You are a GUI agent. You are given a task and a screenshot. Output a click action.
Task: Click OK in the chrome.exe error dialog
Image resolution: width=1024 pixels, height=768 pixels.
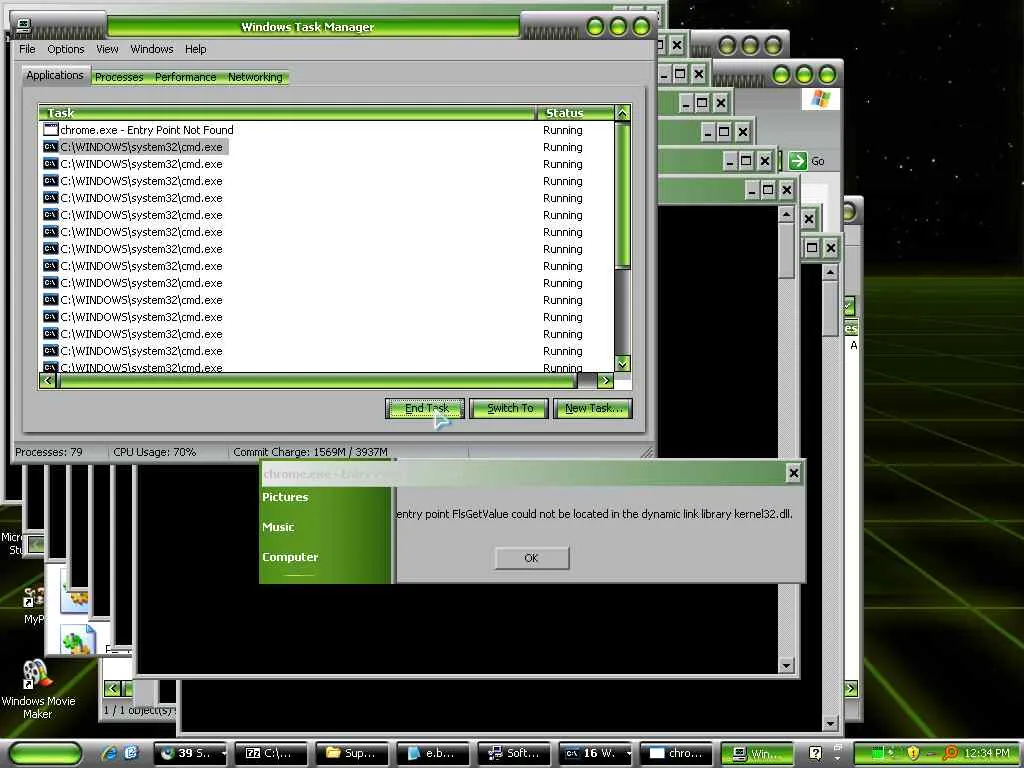click(532, 558)
